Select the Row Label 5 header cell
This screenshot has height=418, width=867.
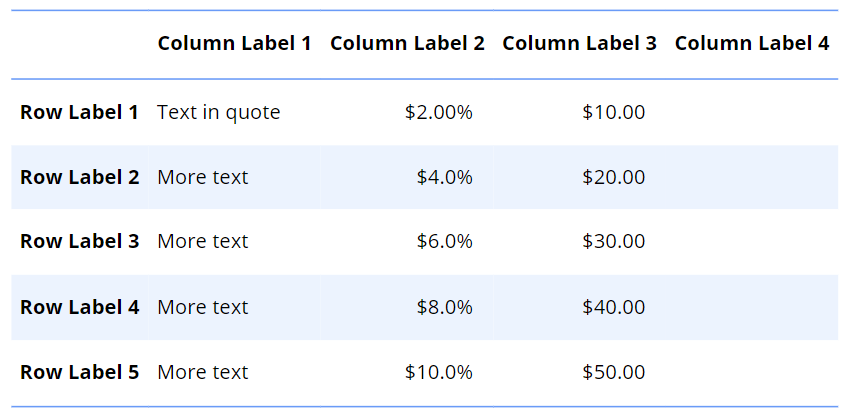79,372
